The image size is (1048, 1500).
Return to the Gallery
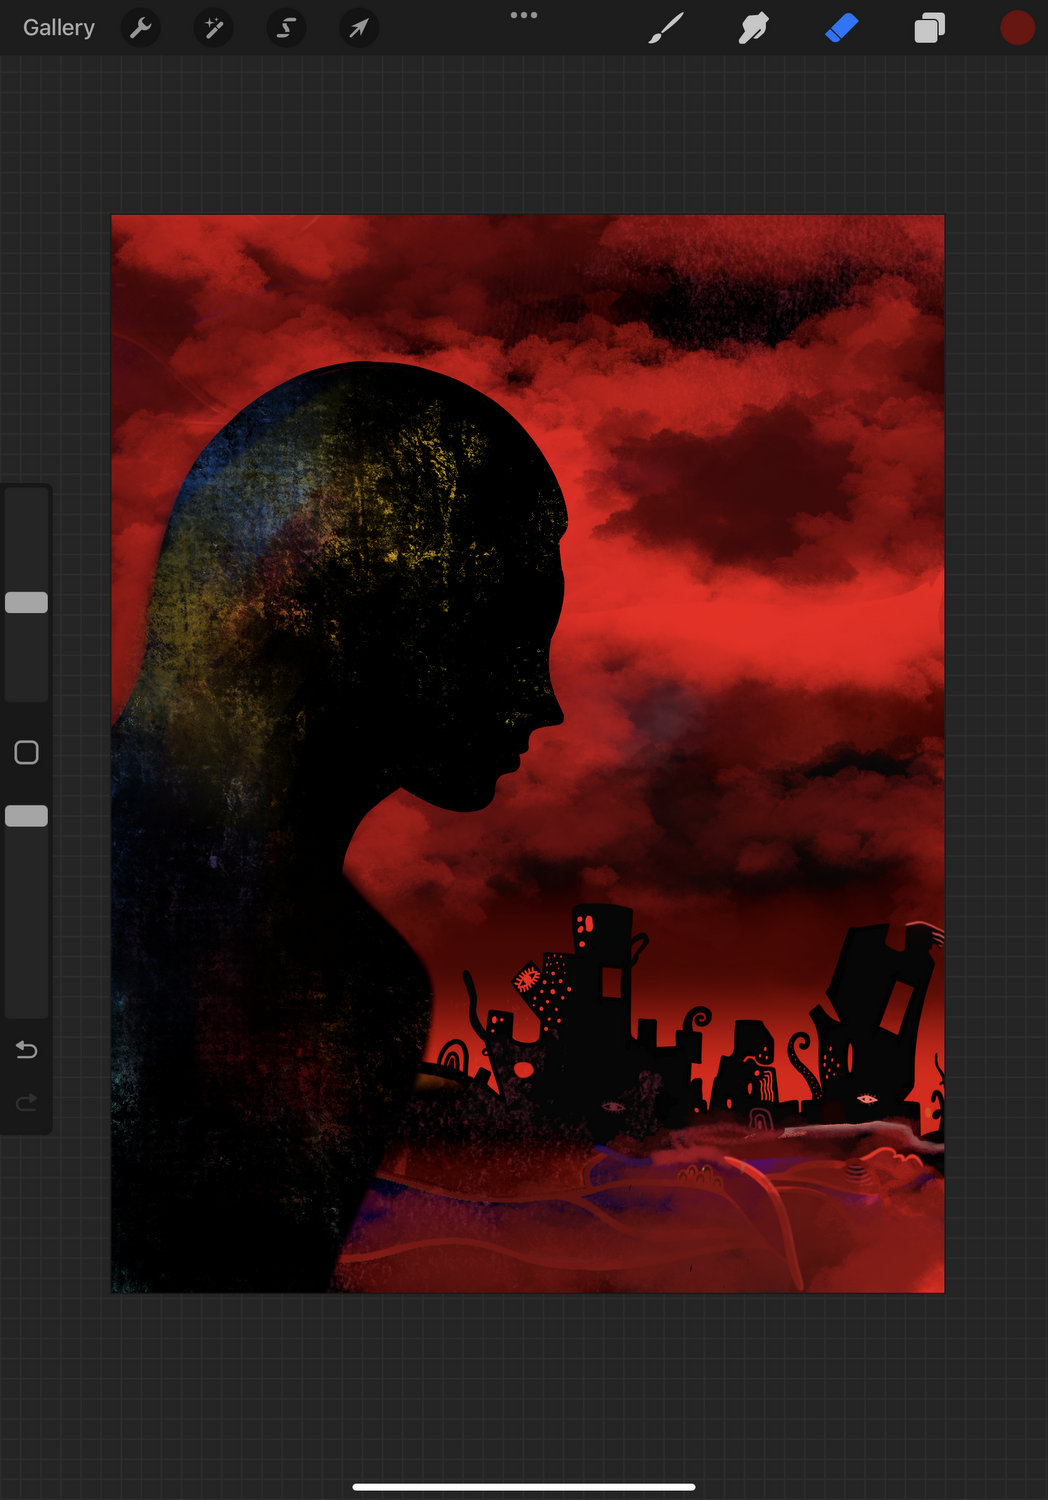pyautogui.click(x=58, y=28)
